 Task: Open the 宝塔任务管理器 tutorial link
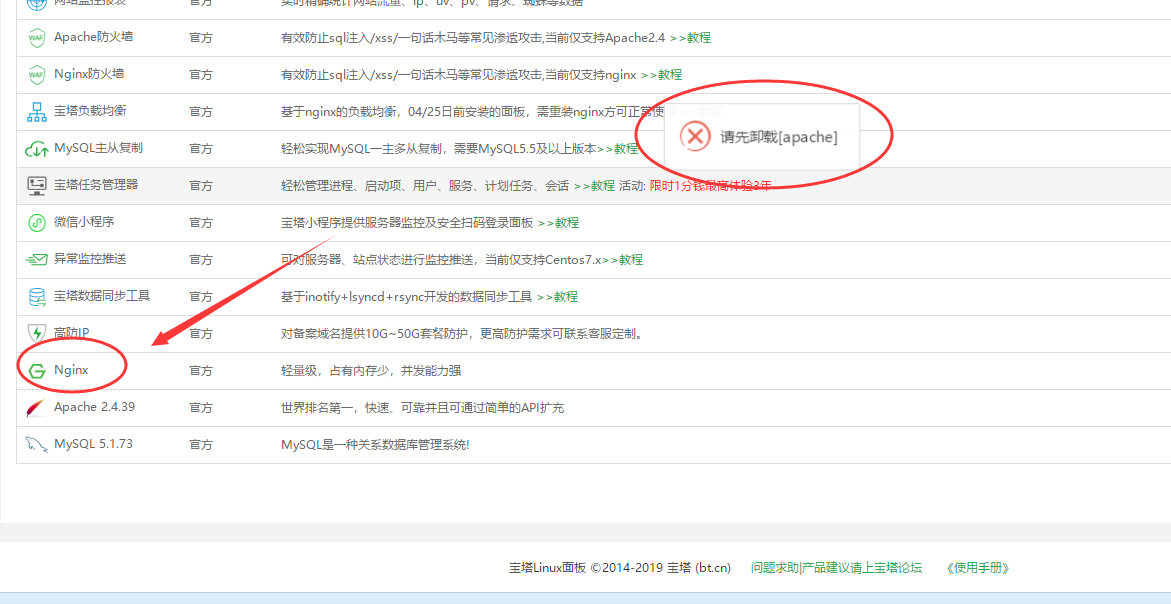coord(594,186)
